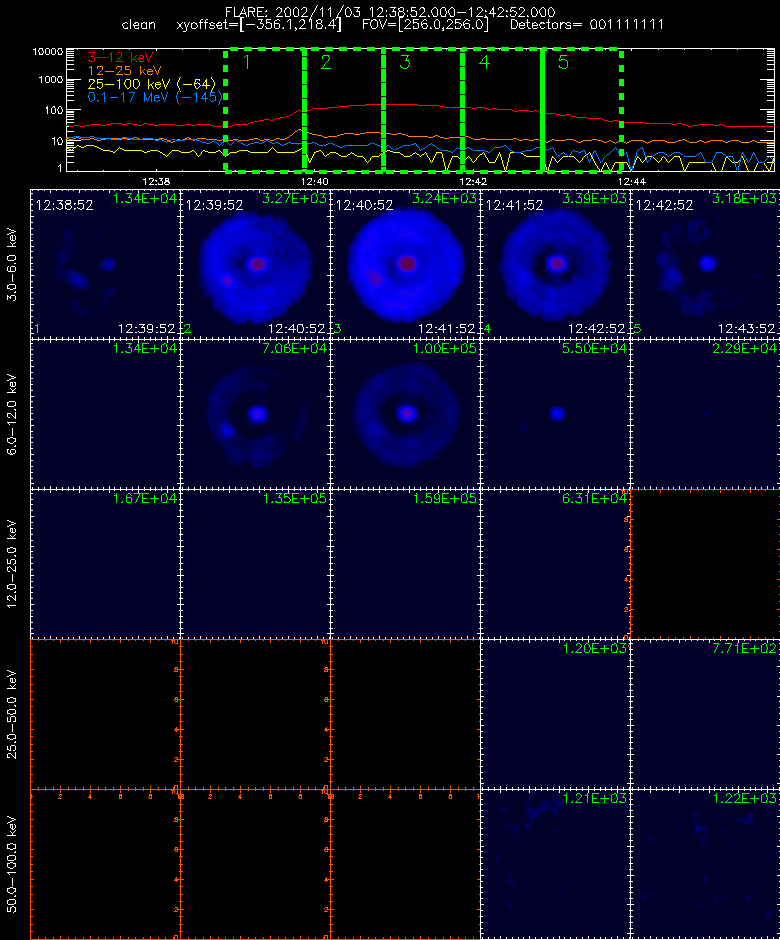Click the 100 y-axis label on the light curve
Image resolution: width=780 pixels, height=940 pixels.
tap(54, 110)
